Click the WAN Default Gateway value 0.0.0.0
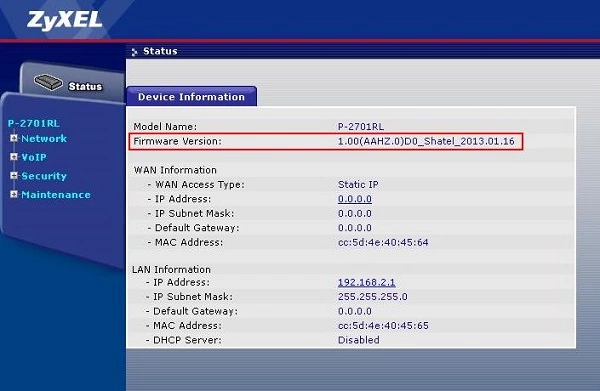600x391 pixels. (355, 228)
